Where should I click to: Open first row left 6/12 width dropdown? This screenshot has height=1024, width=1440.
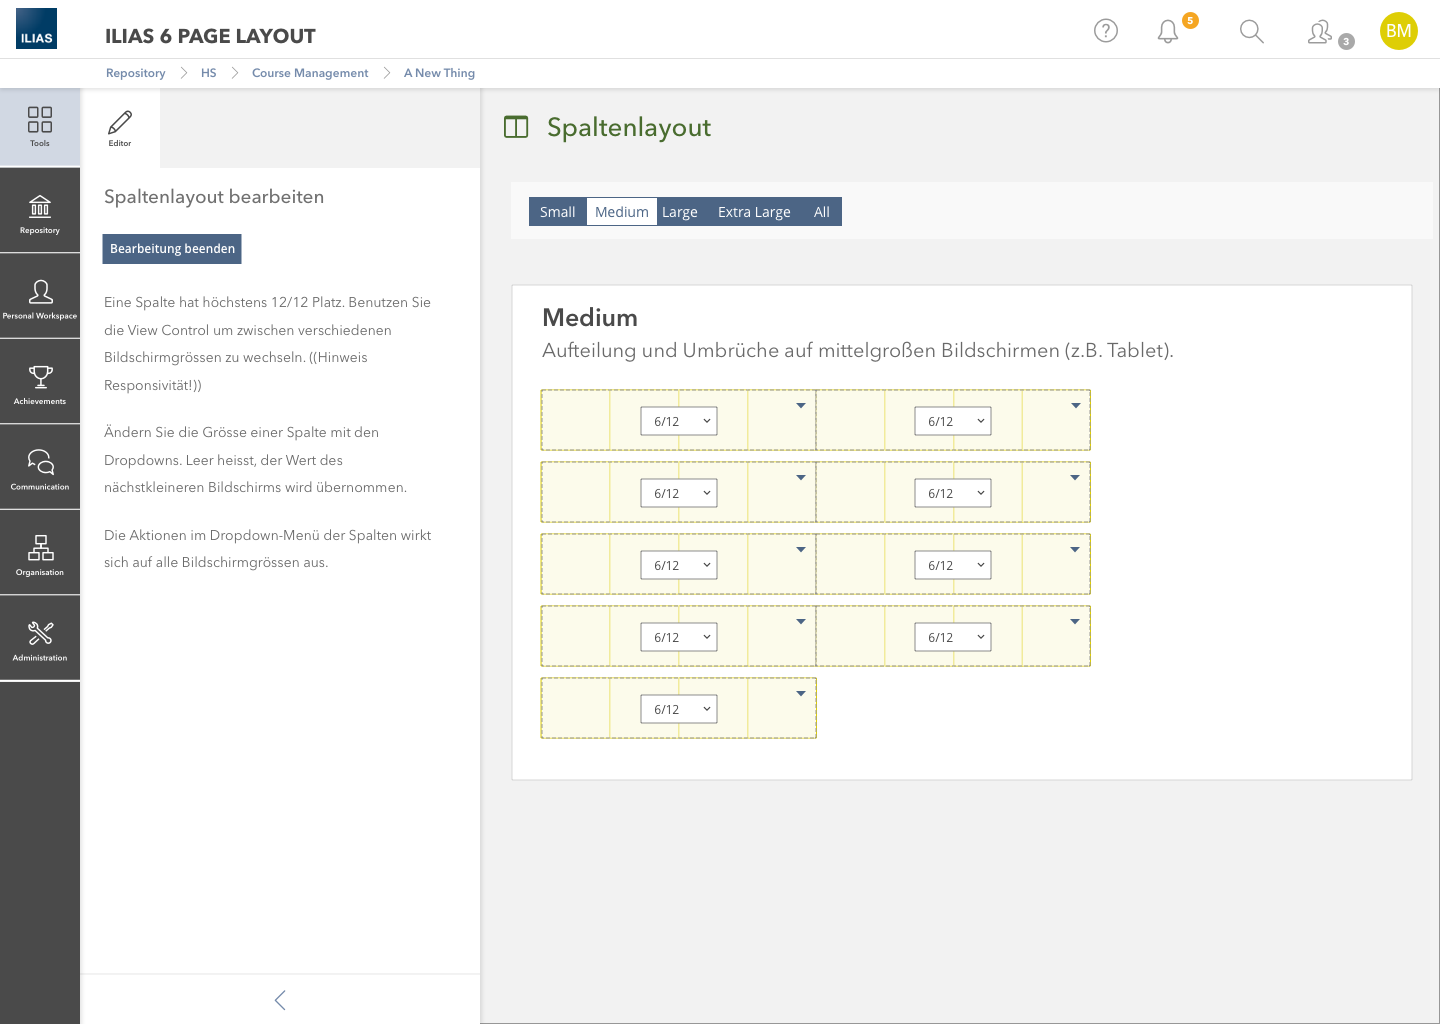click(x=679, y=421)
